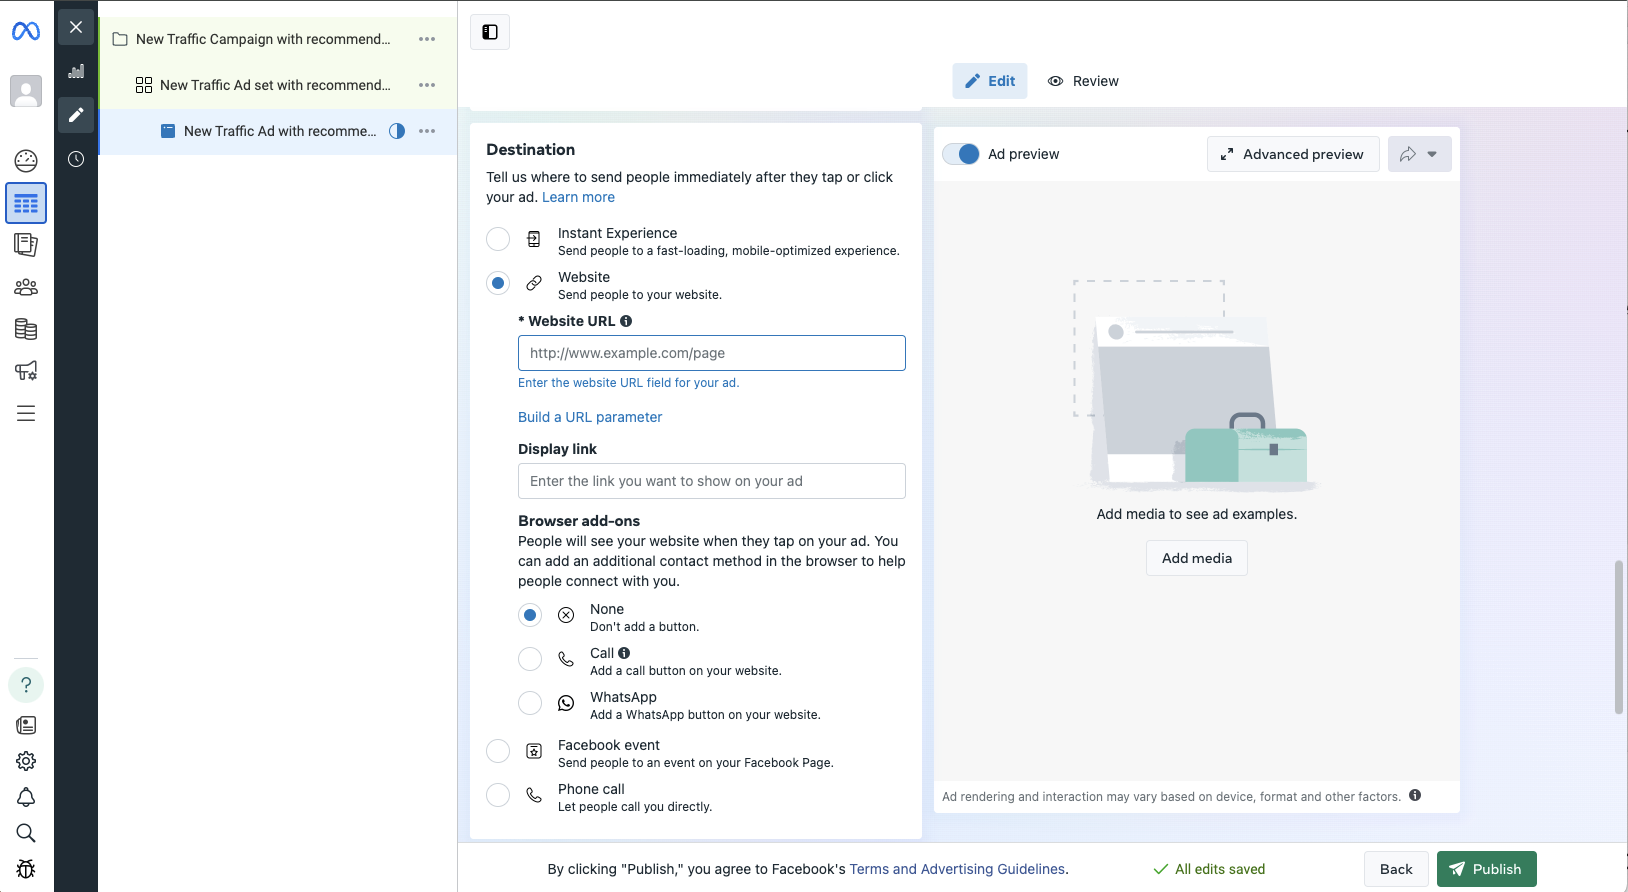Open the notifications bell icon
This screenshot has height=892, width=1628.
[26, 797]
